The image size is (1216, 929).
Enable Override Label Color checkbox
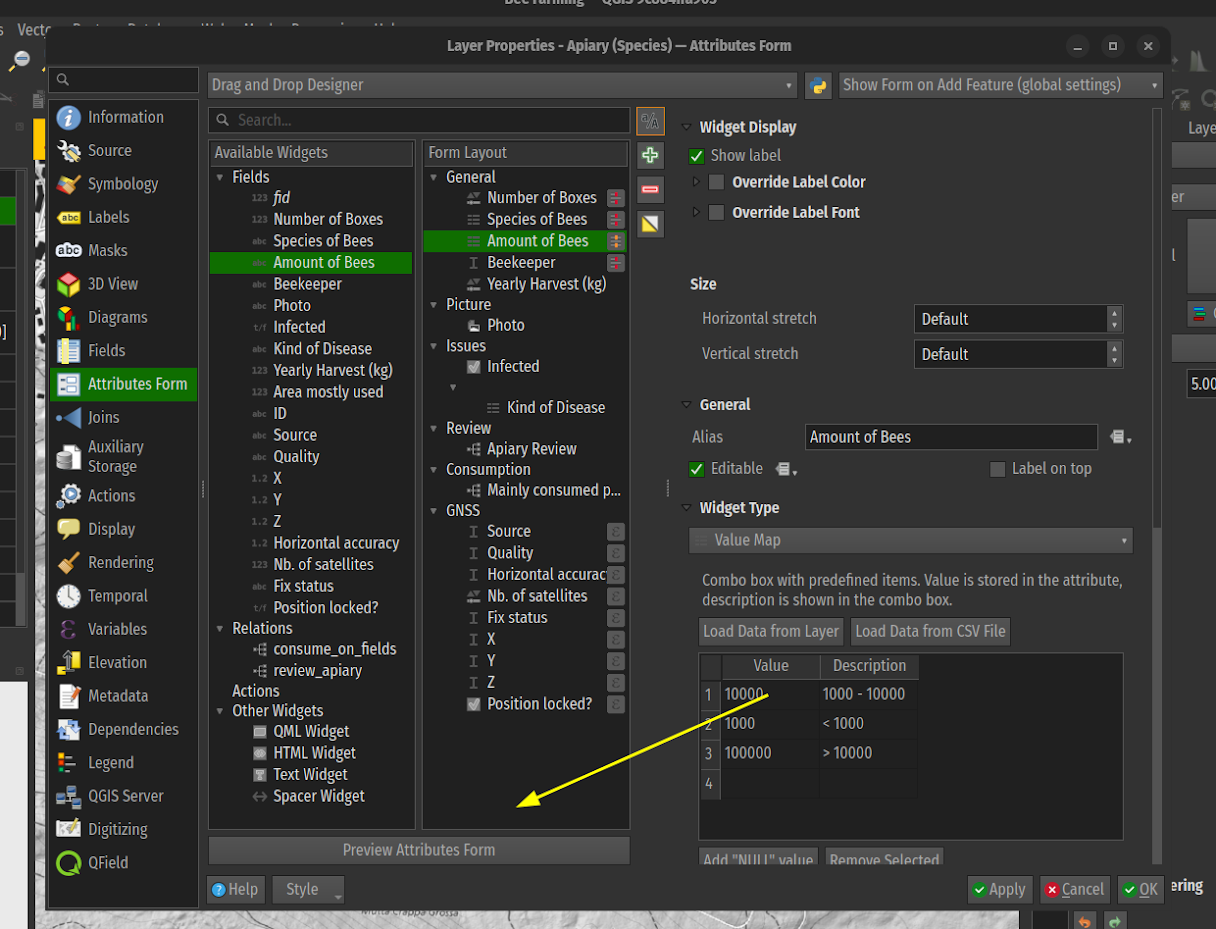tap(716, 182)
